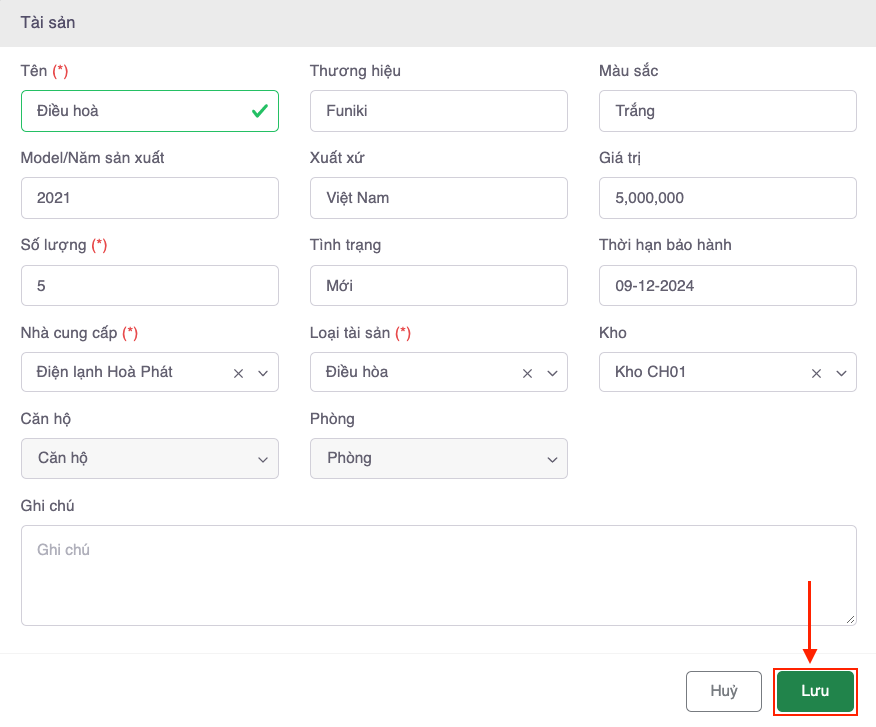Click the Thương hiệu field with Funiki
This screenshot has width=876, height=727.
tap(438, 111)
